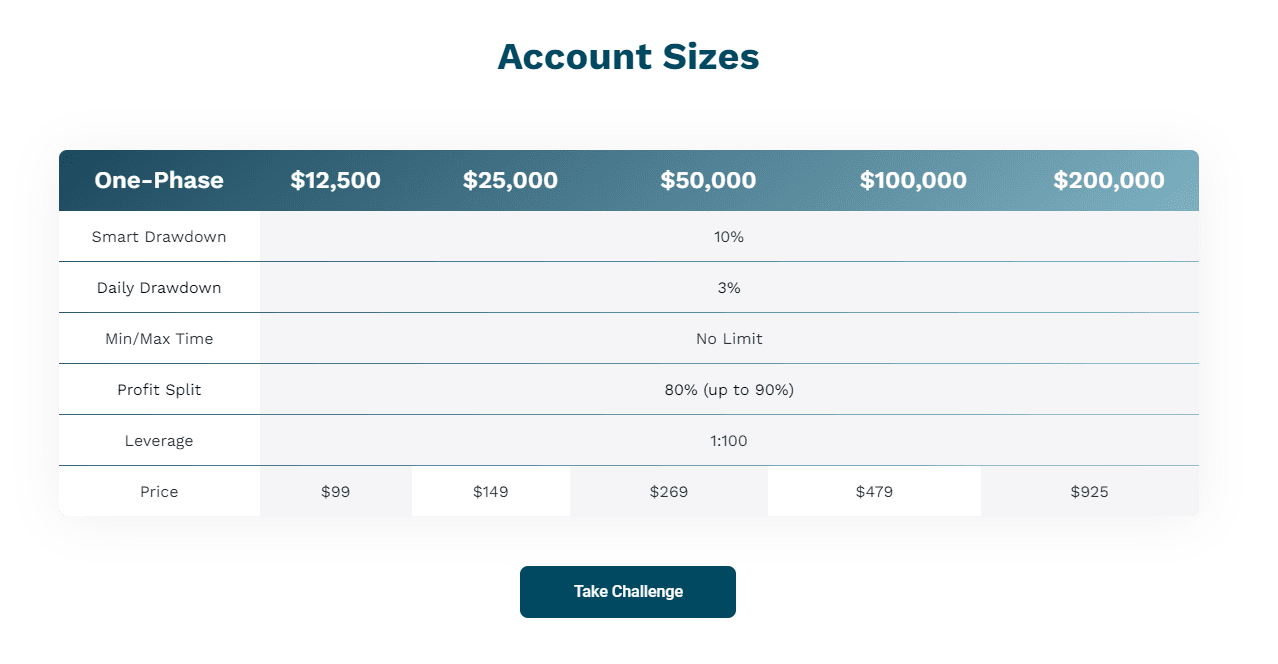
Task: Click the Profit Split row label
Action: (x=159, y=390)
